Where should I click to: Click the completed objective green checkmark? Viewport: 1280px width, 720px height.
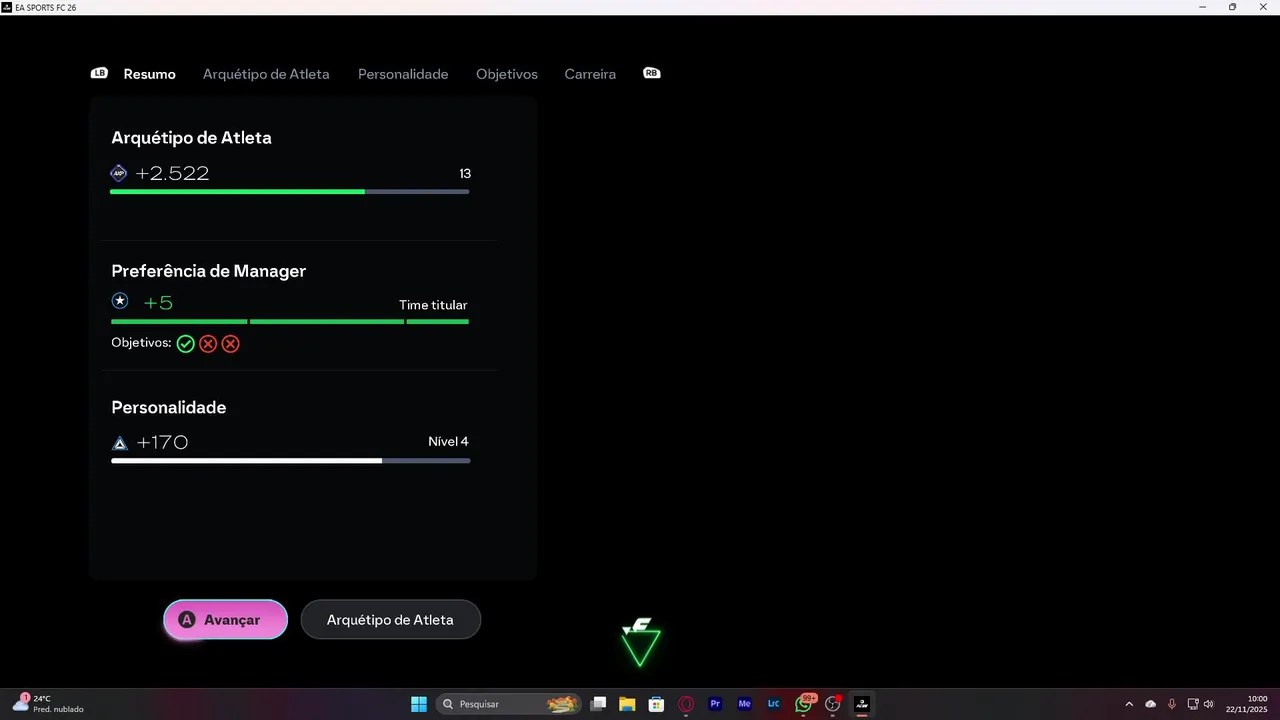186,344
